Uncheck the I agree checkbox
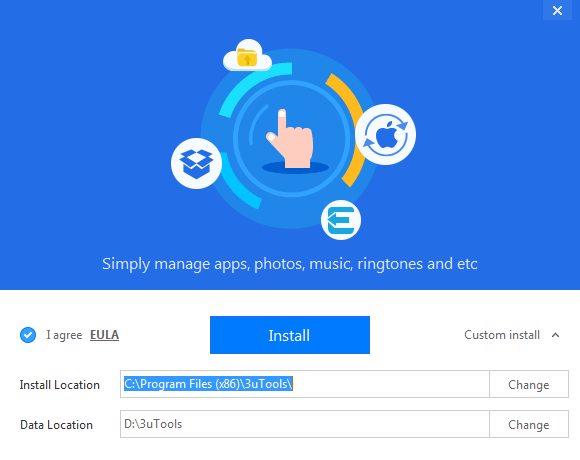Screen dimensions: 580x460 [x=28, y=335]
